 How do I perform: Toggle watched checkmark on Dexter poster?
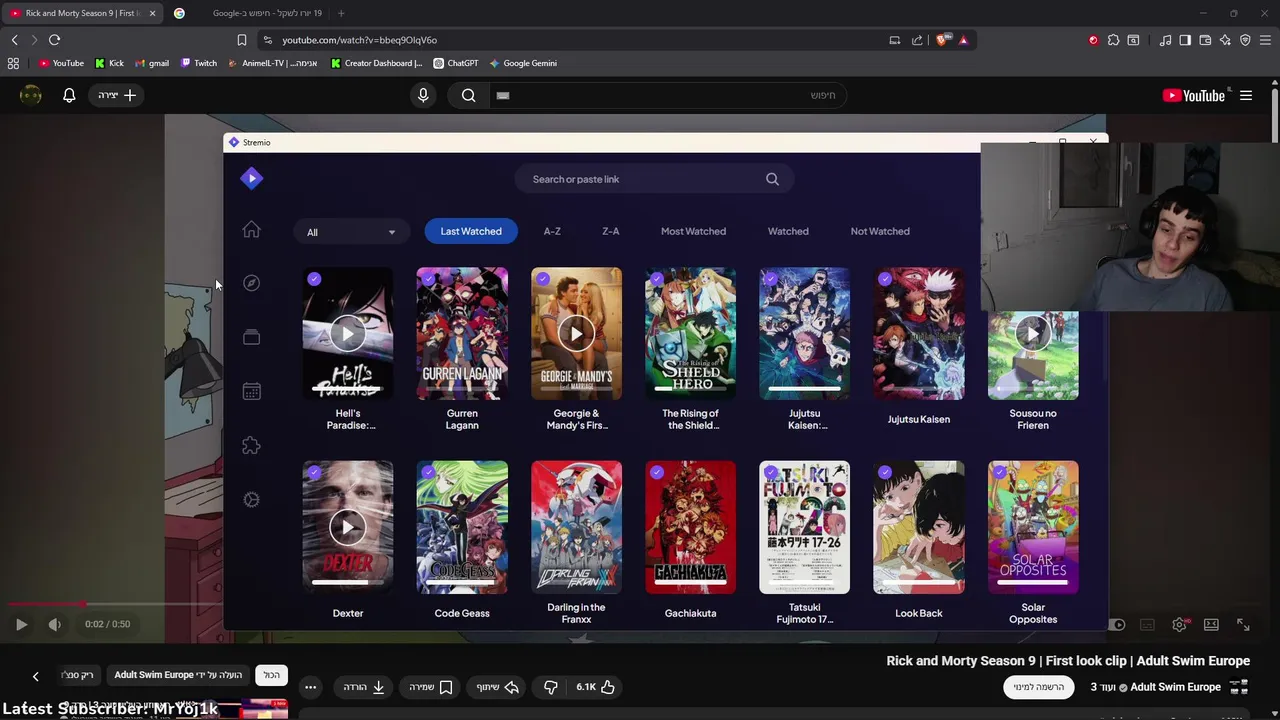[314, 472]
